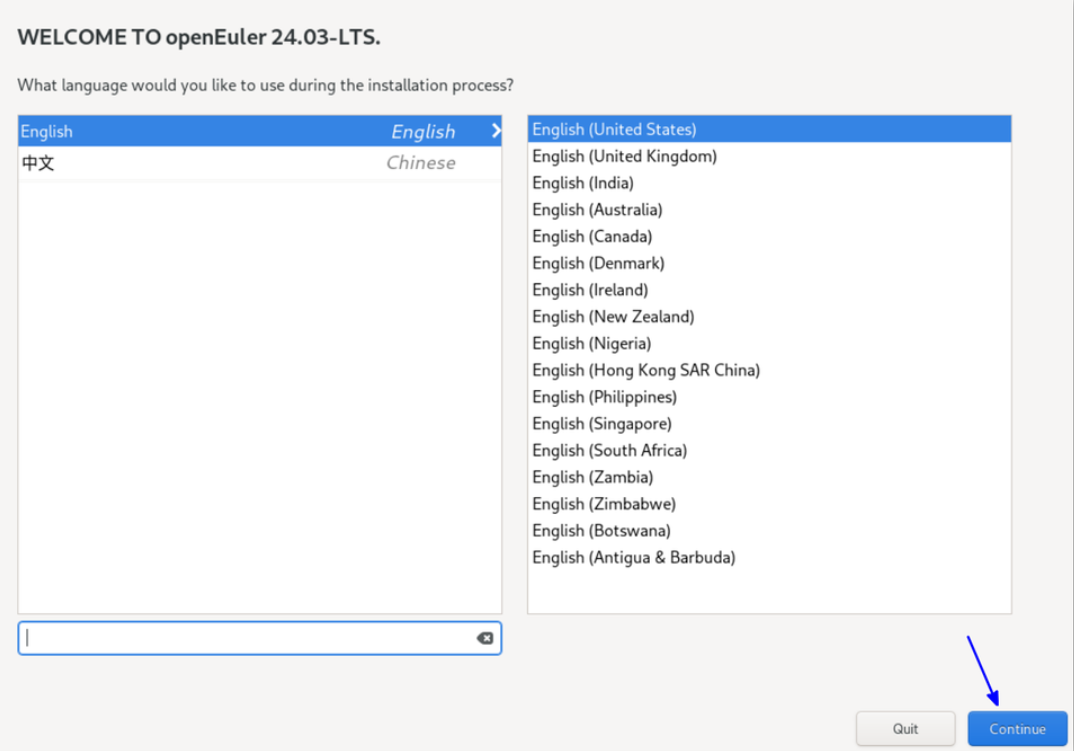Choose English (Hong Kong SAR China) locale
Image resolution: width=1074 pixels, height=751 pixels.
tap(769, 370)
